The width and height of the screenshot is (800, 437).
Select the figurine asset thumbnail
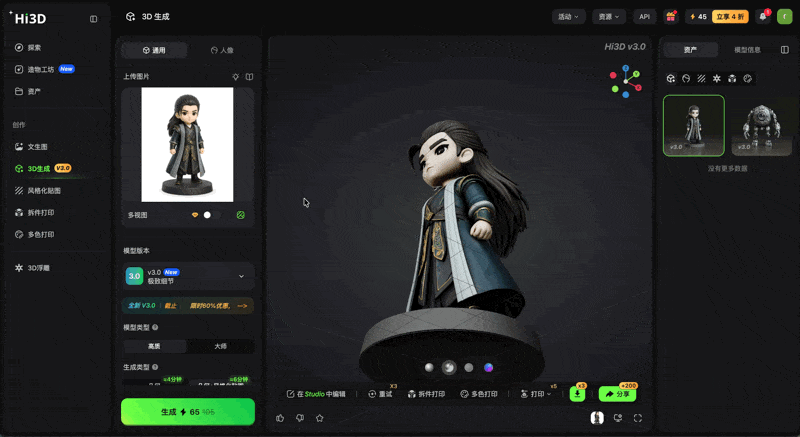coord(694,125)
